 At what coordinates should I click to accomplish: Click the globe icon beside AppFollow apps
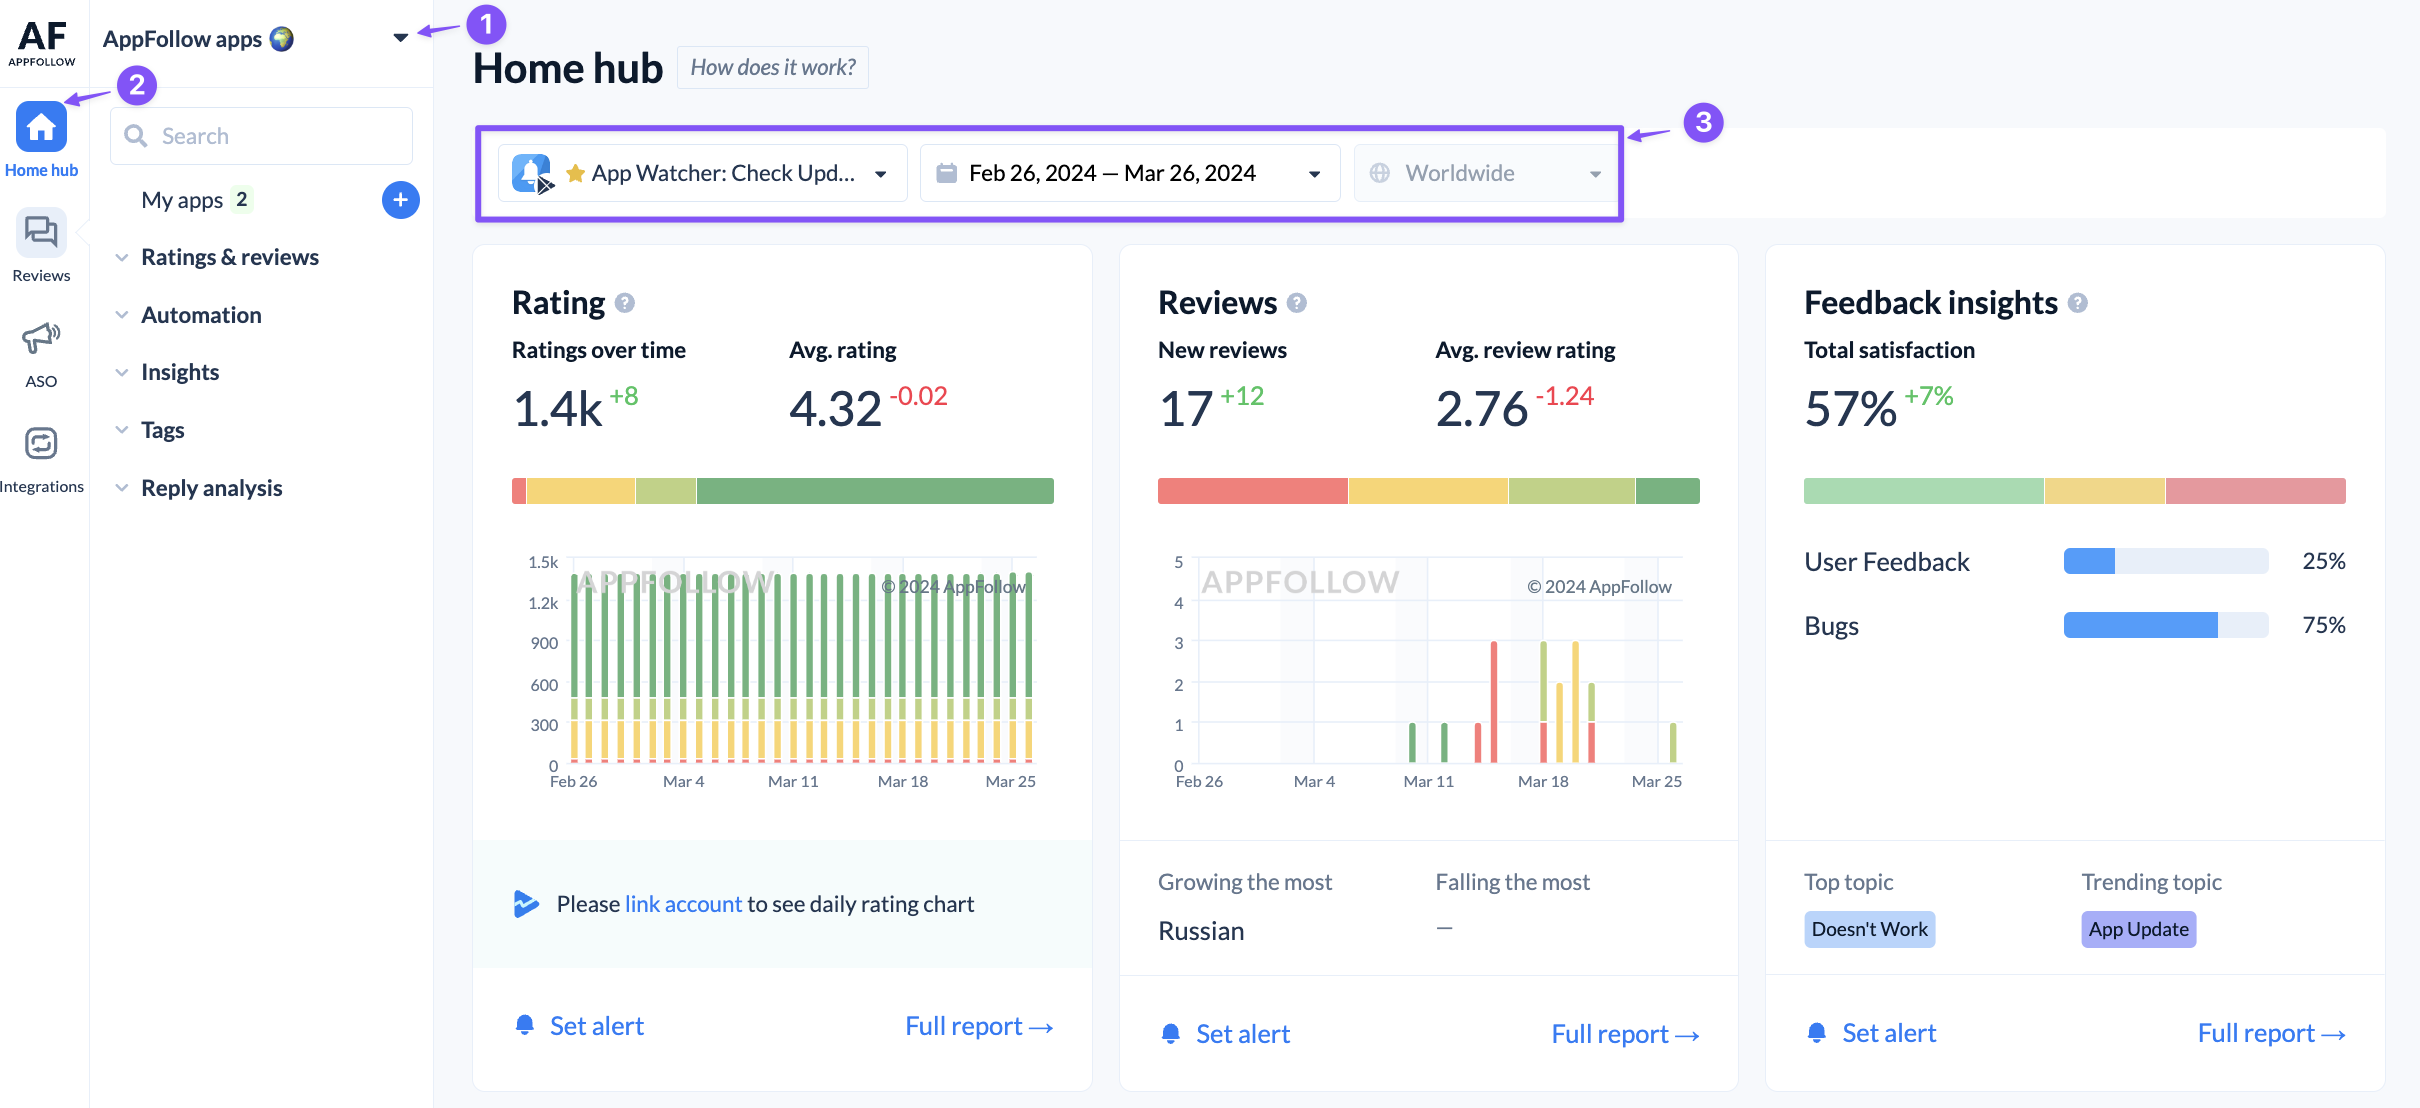pos(282,39)
